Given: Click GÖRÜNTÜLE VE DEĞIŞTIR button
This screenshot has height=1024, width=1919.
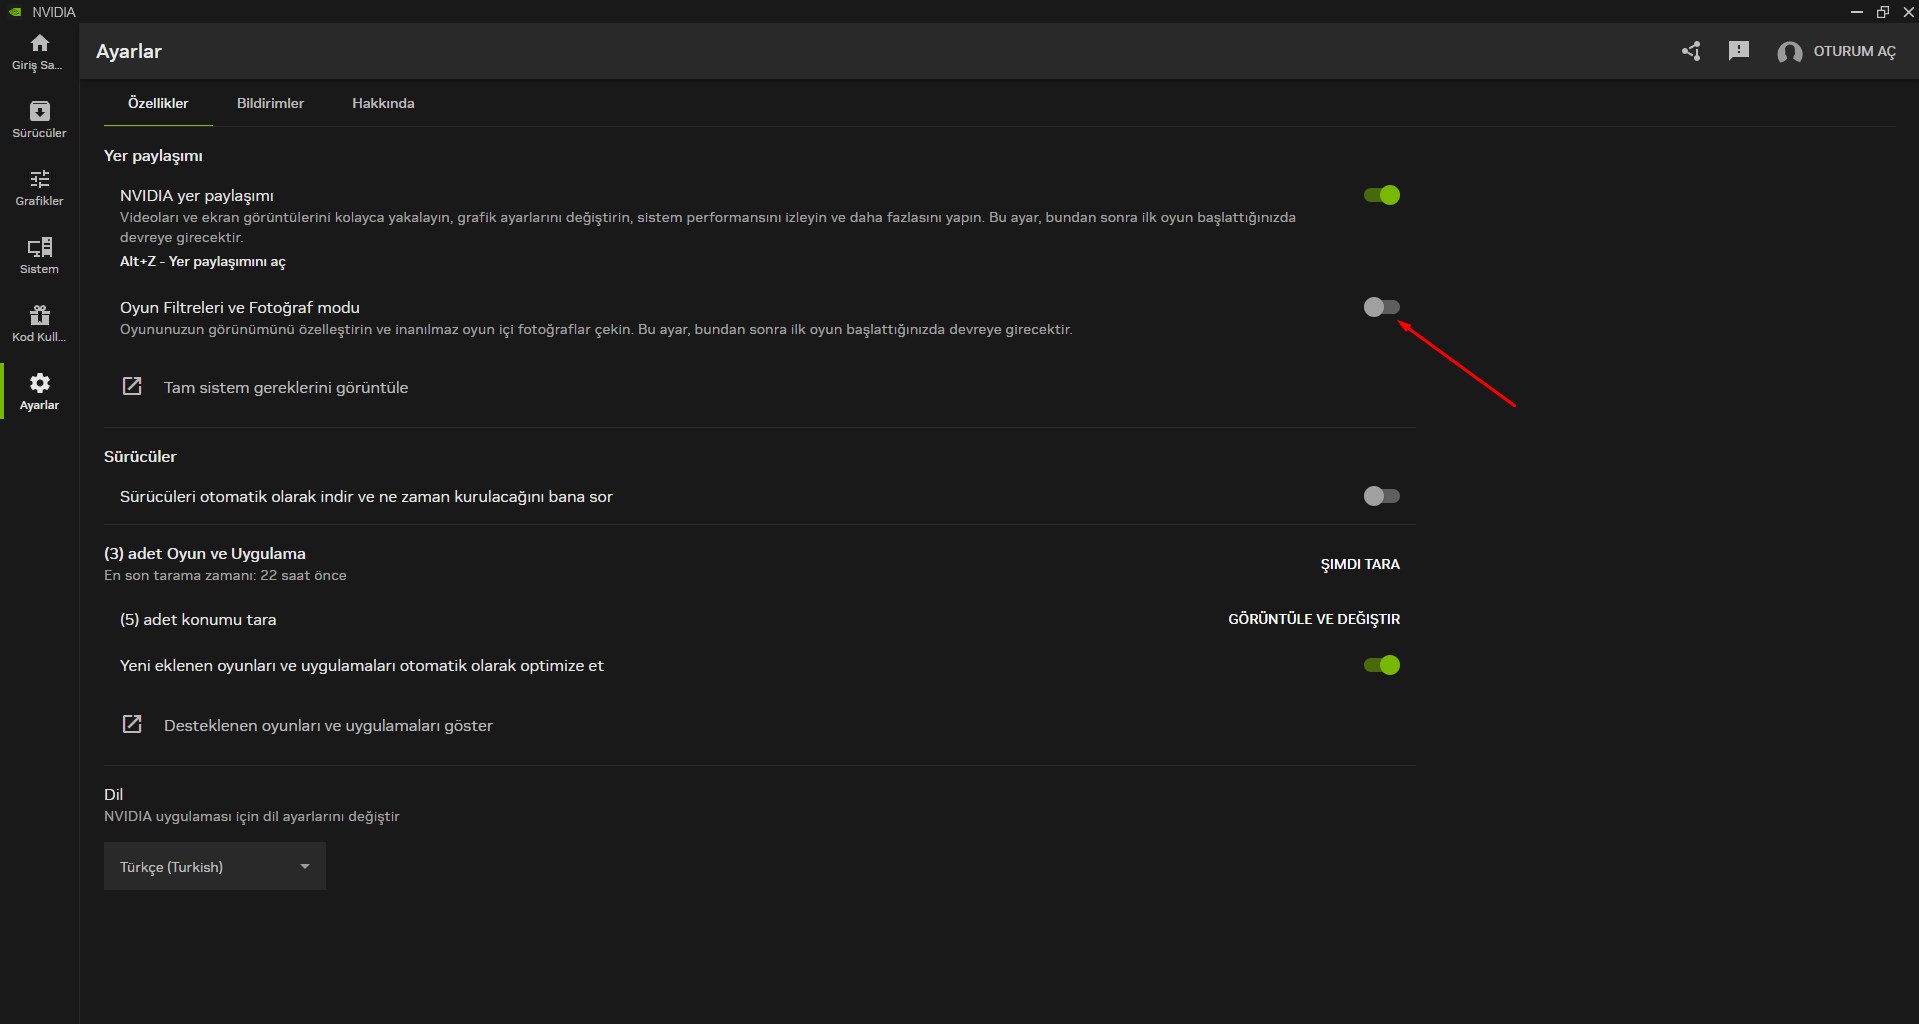Looking at the screenshot, I should point(1313,619).
